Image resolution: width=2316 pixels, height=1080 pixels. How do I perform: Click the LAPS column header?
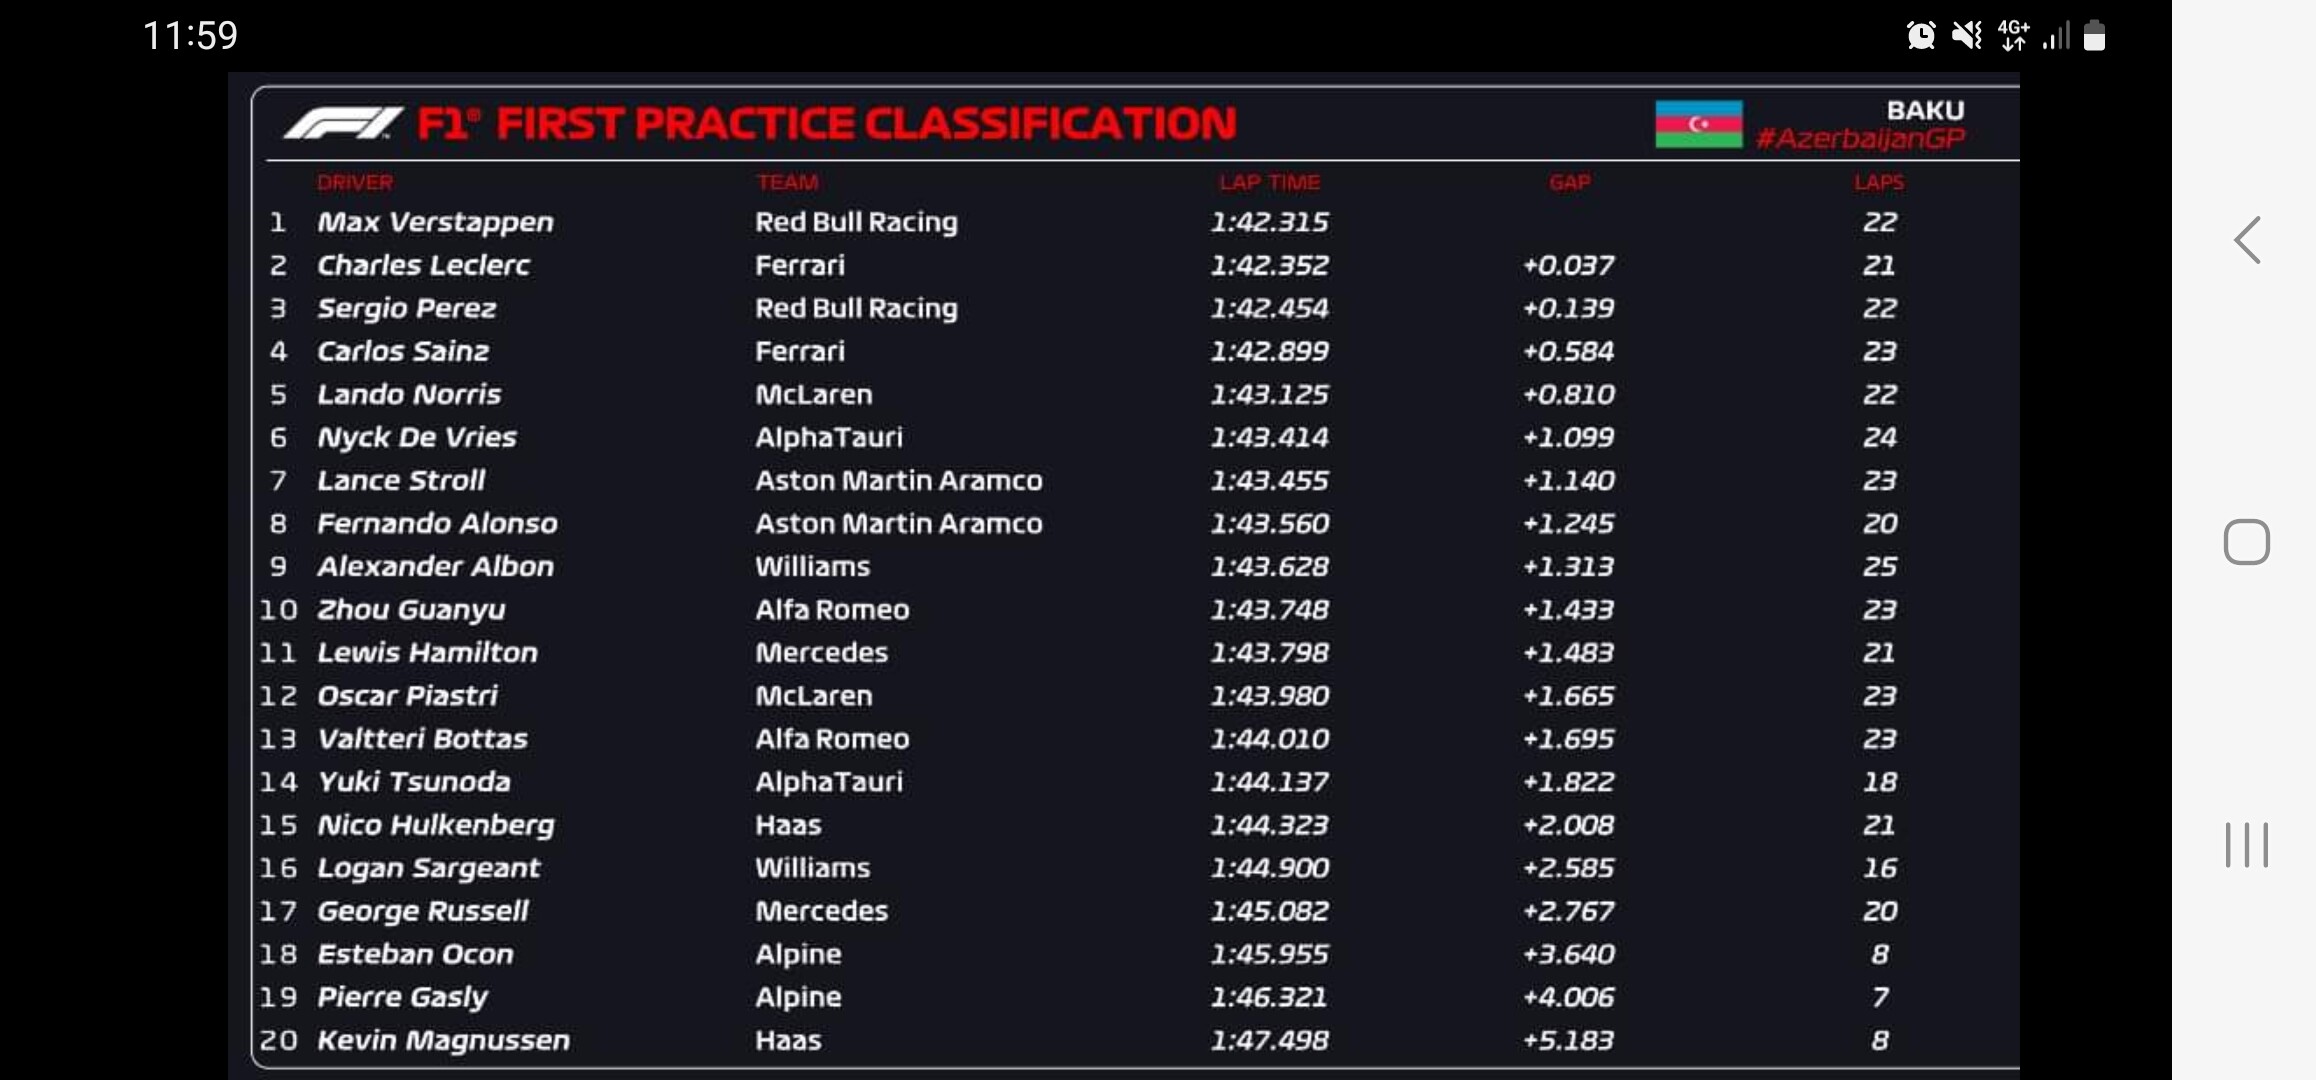point(1879,182)
